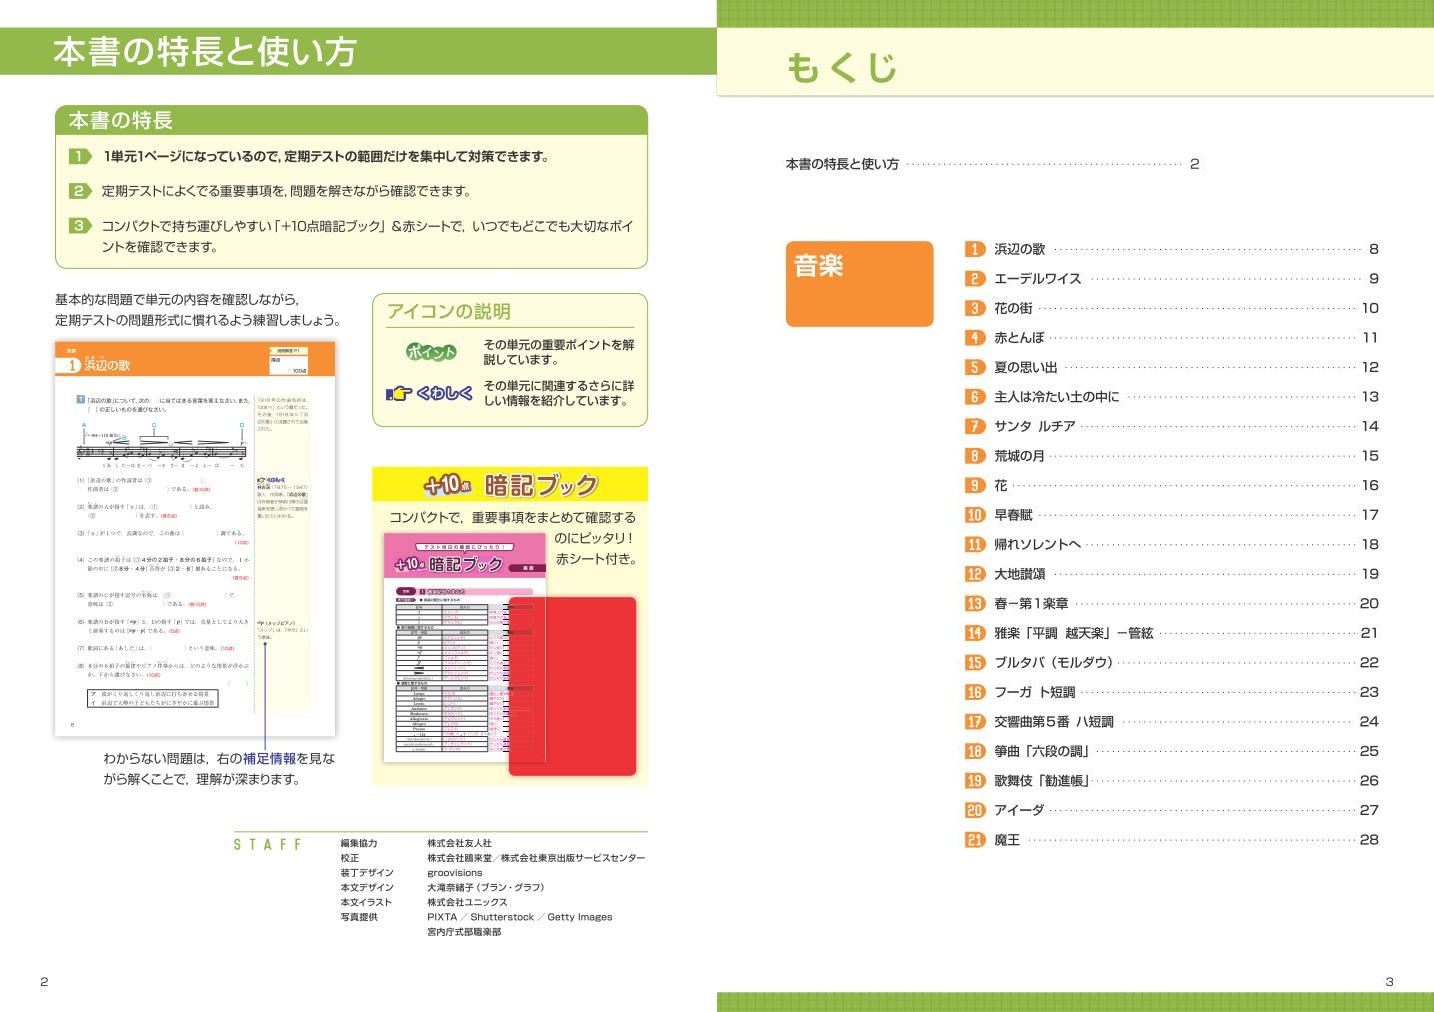Click the sample page thumbnail of 浜辺の歌

[x=195, y=539]
